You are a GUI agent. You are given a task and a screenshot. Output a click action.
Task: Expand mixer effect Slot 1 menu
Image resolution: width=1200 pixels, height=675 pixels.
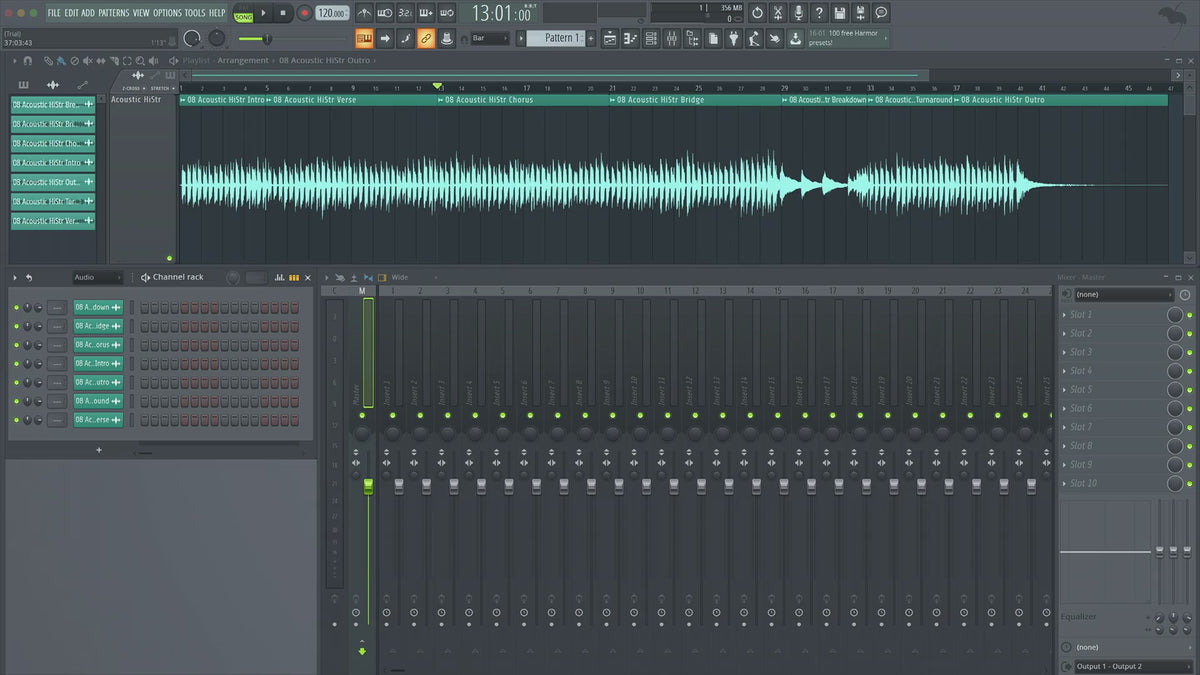point(1063,315)
